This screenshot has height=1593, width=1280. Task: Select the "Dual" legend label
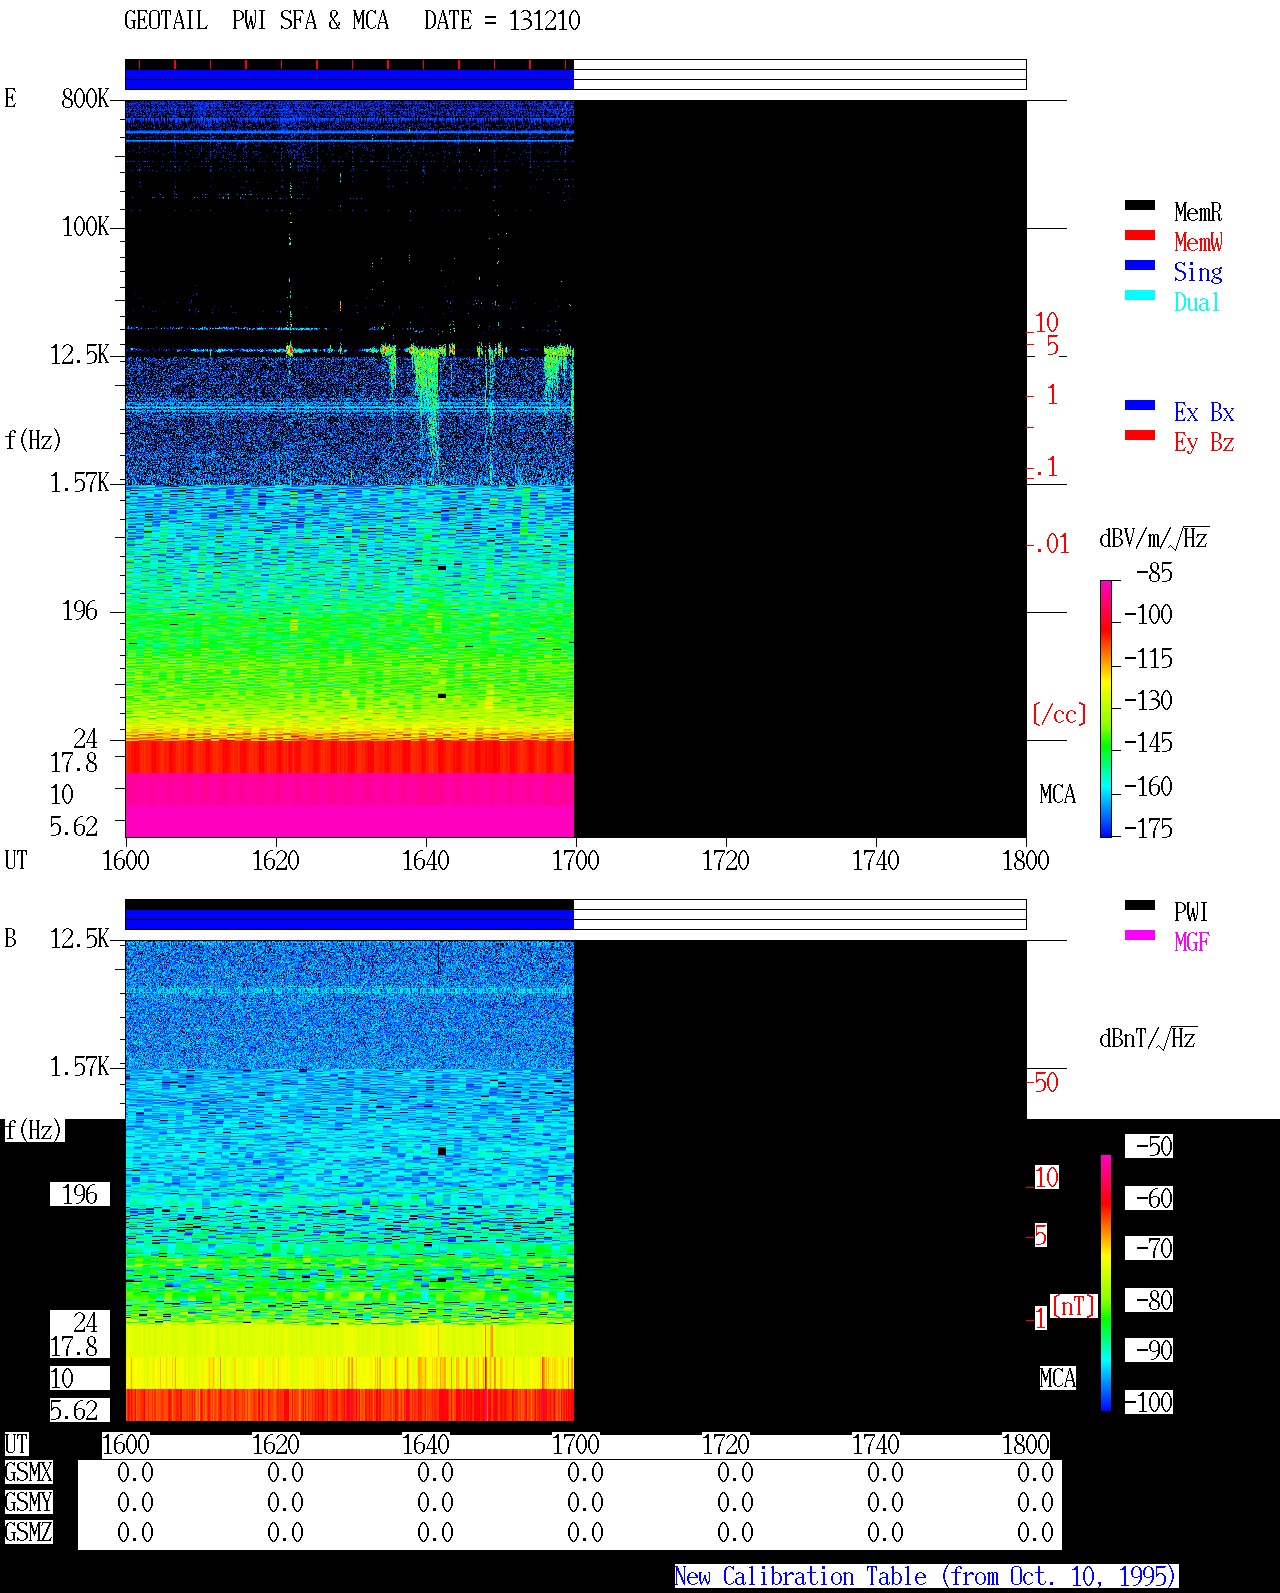click(x=1198, y=302)
